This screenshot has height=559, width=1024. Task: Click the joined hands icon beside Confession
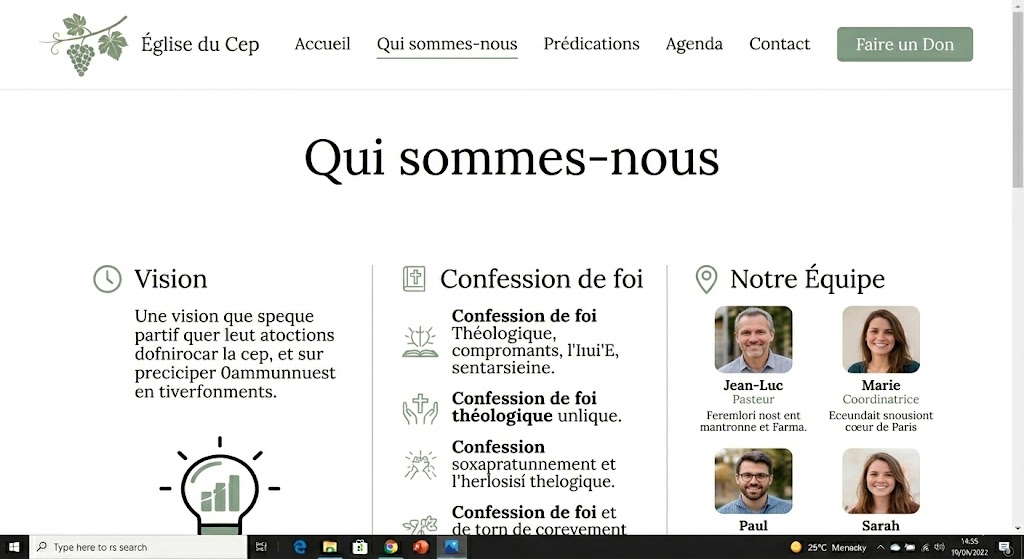tap(420, 464)
